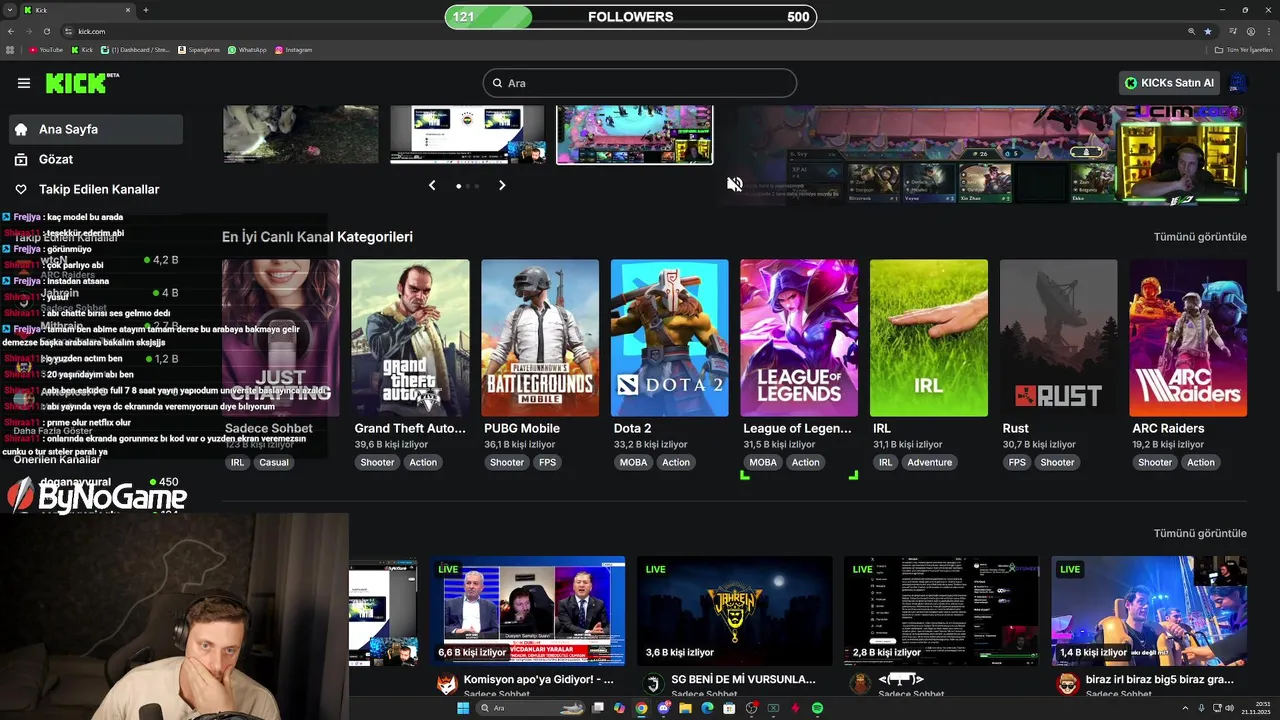Open the IRL category card

coord(929,338)
